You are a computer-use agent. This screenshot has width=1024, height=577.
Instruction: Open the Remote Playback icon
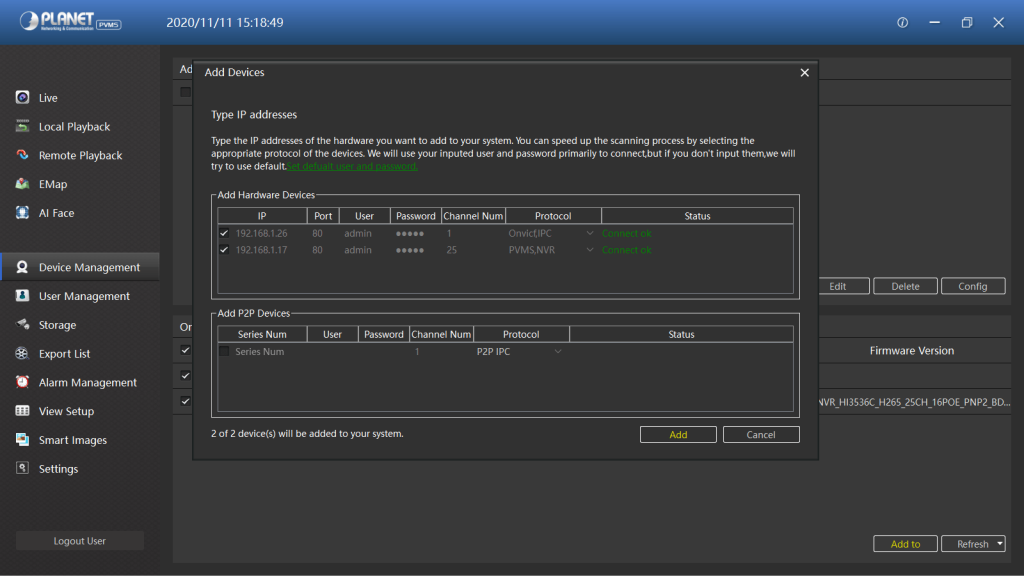22,155
